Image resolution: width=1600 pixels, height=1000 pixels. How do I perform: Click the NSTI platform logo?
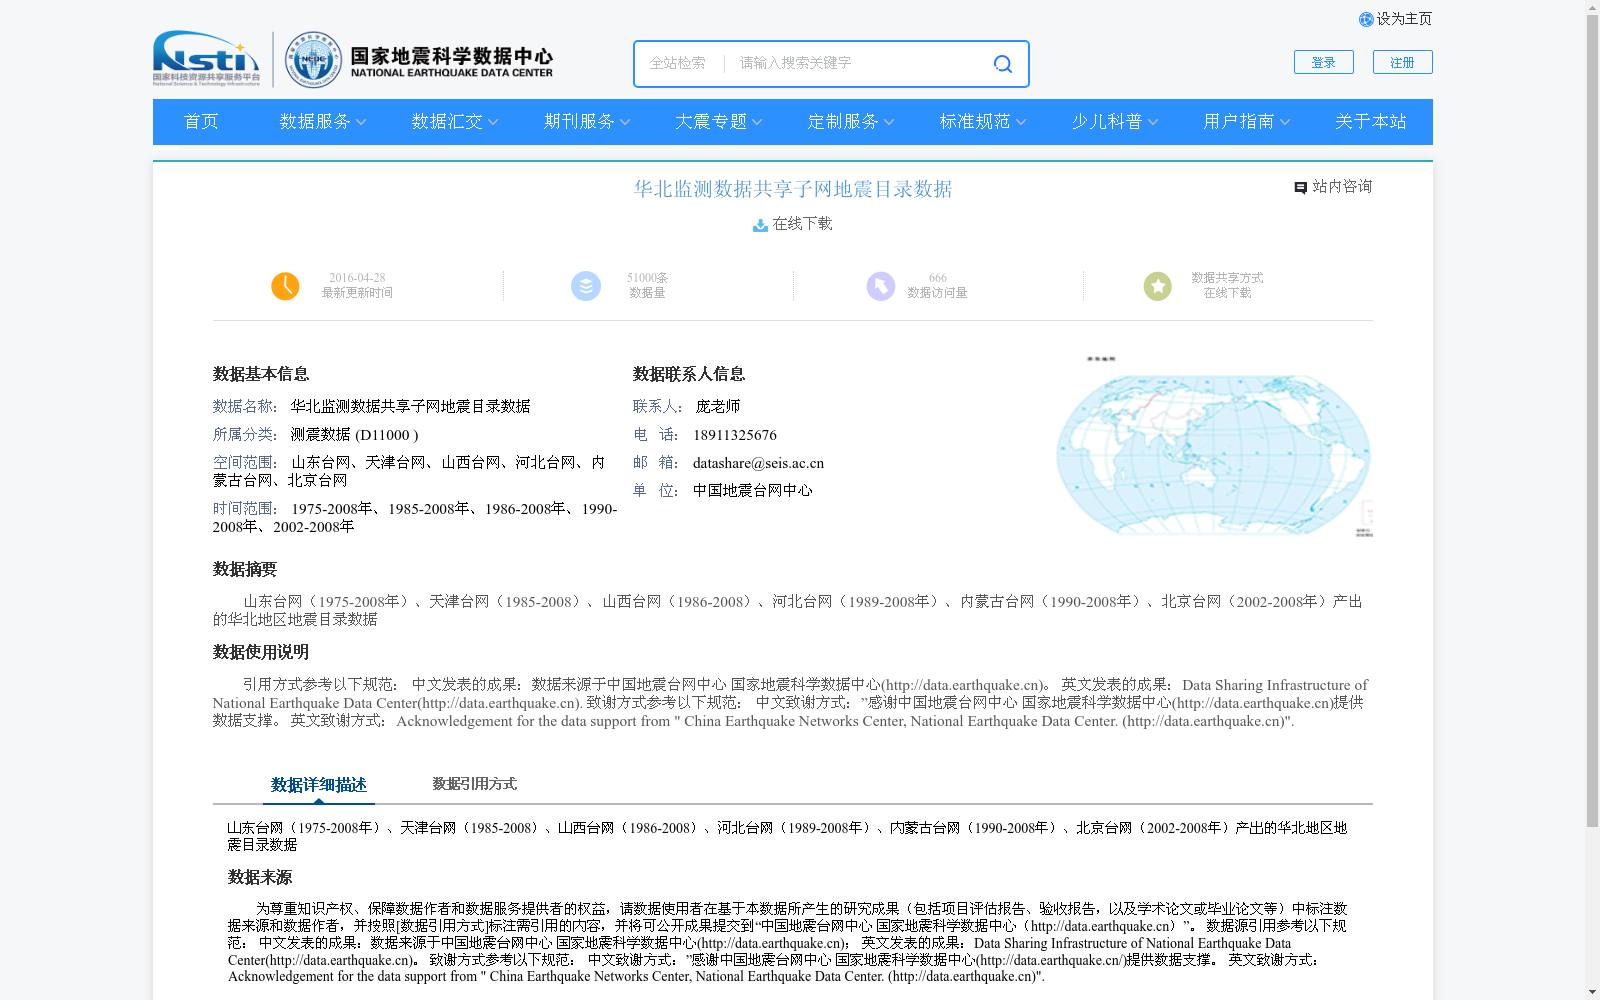point(206,58)
